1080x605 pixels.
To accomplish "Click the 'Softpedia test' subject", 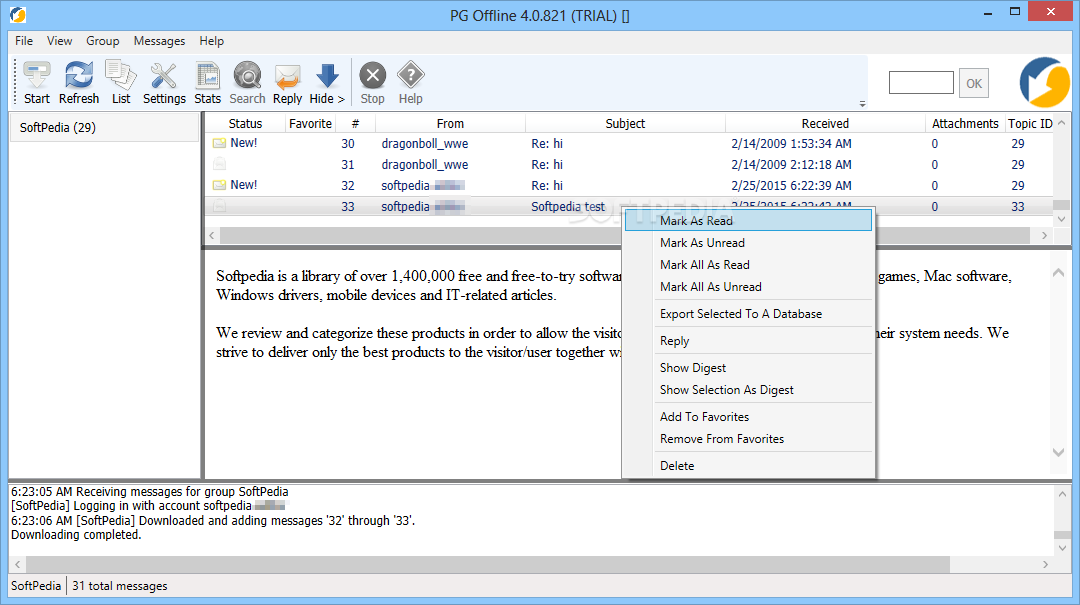I will 568,206.
